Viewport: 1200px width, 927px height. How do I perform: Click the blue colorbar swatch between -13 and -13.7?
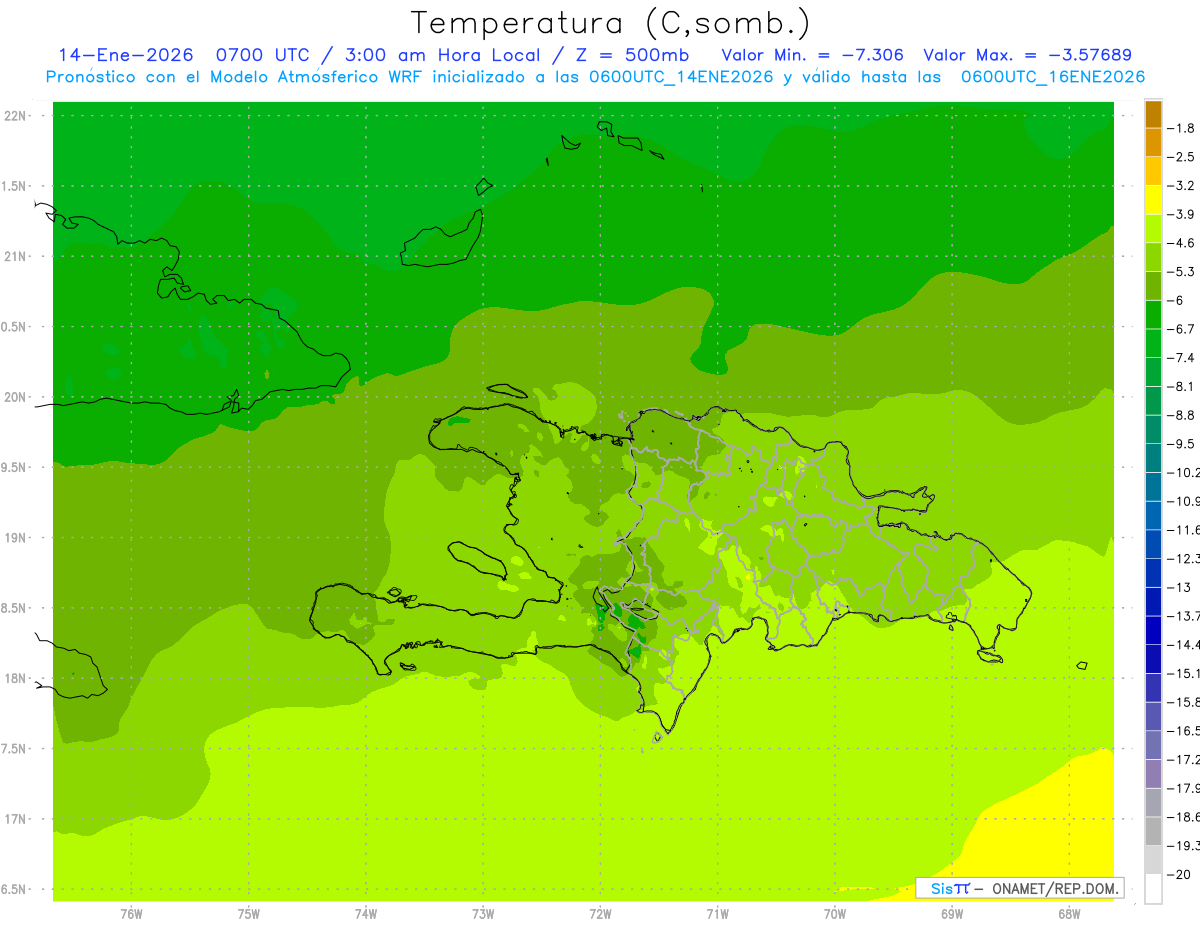pos(1153,601)
